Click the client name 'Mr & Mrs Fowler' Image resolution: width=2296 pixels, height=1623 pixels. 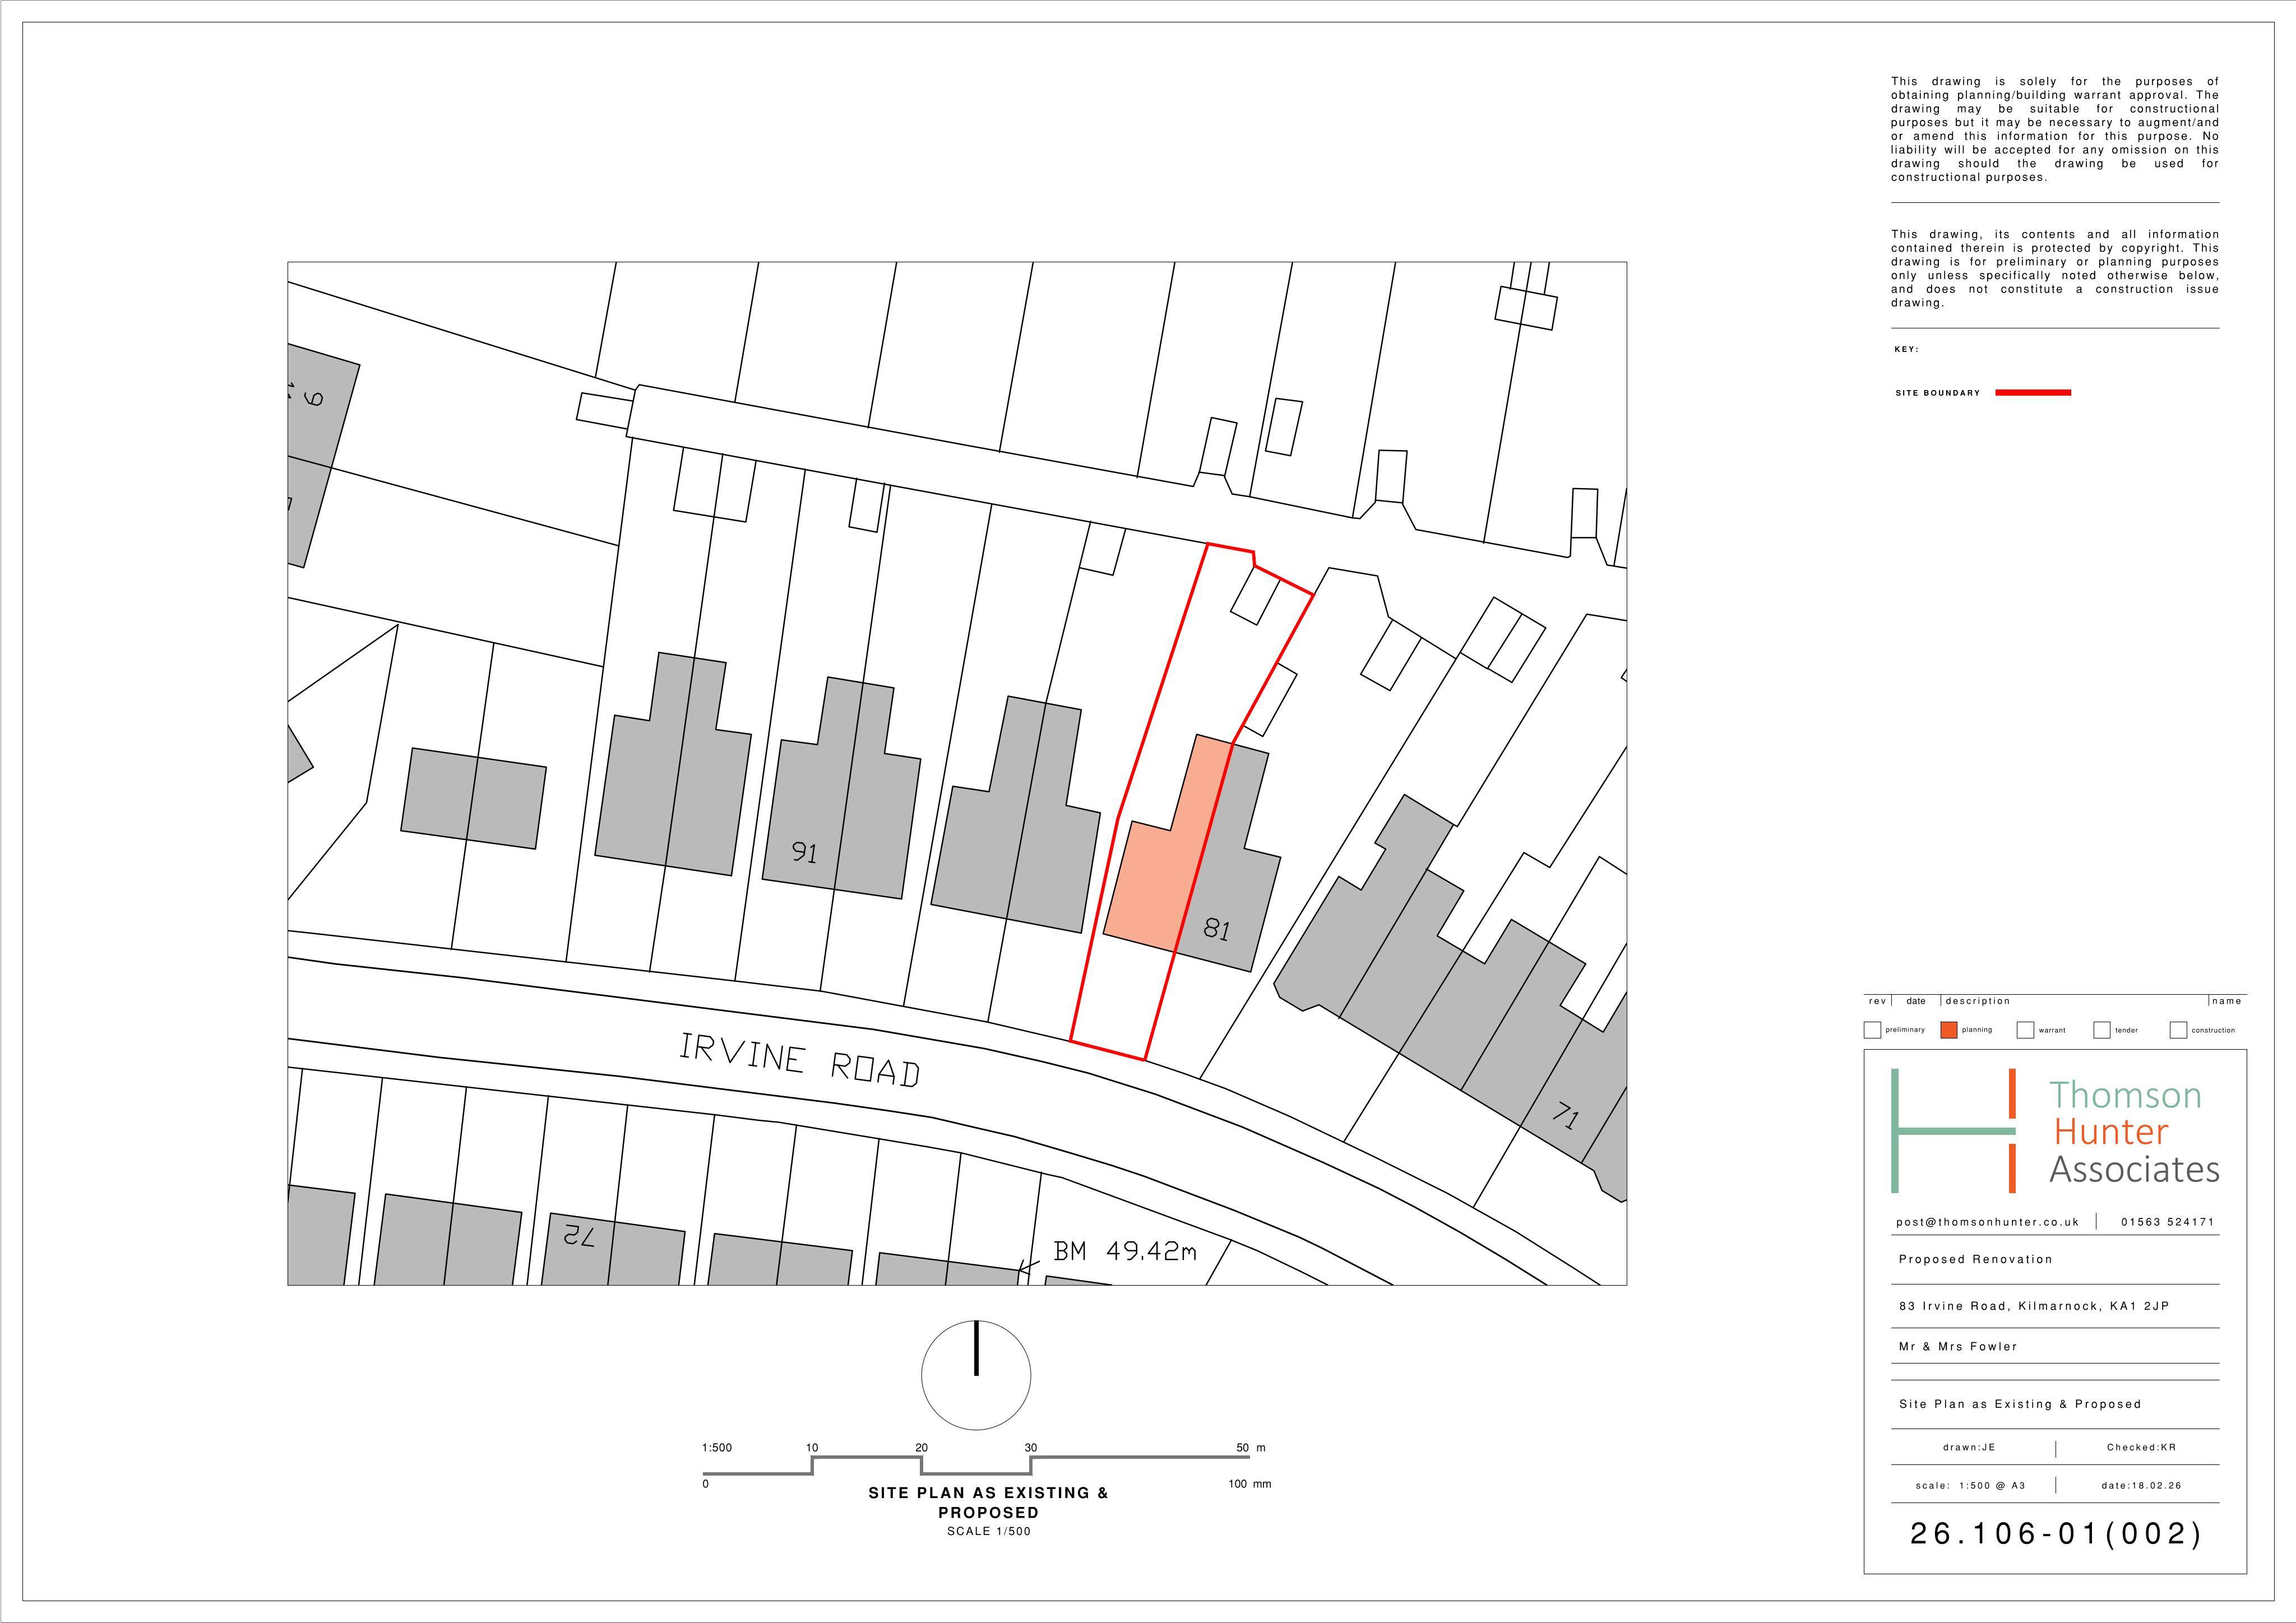click(x=1958, y=1346)
